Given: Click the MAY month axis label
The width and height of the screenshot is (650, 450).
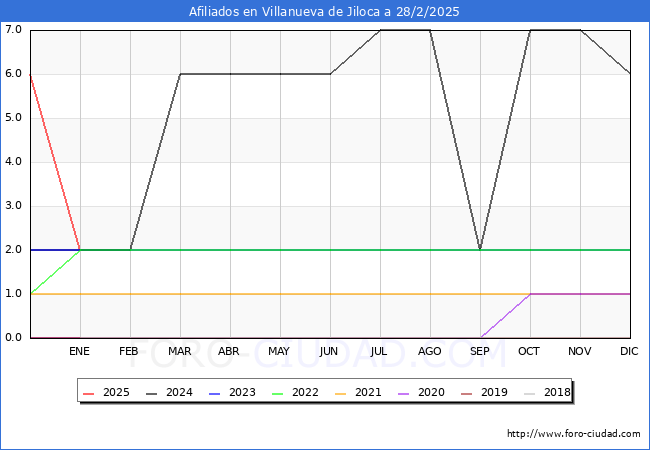Looking at the screenshot, I should click(x=279, y=351).
